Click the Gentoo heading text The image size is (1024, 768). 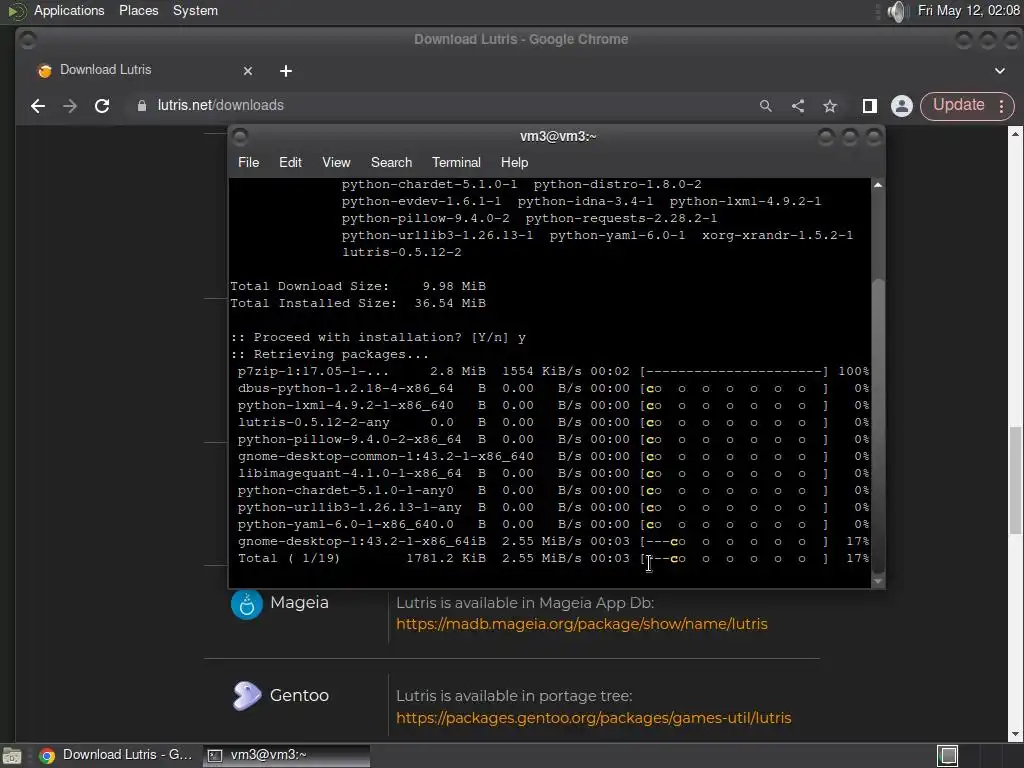click(x=299, y=696)
